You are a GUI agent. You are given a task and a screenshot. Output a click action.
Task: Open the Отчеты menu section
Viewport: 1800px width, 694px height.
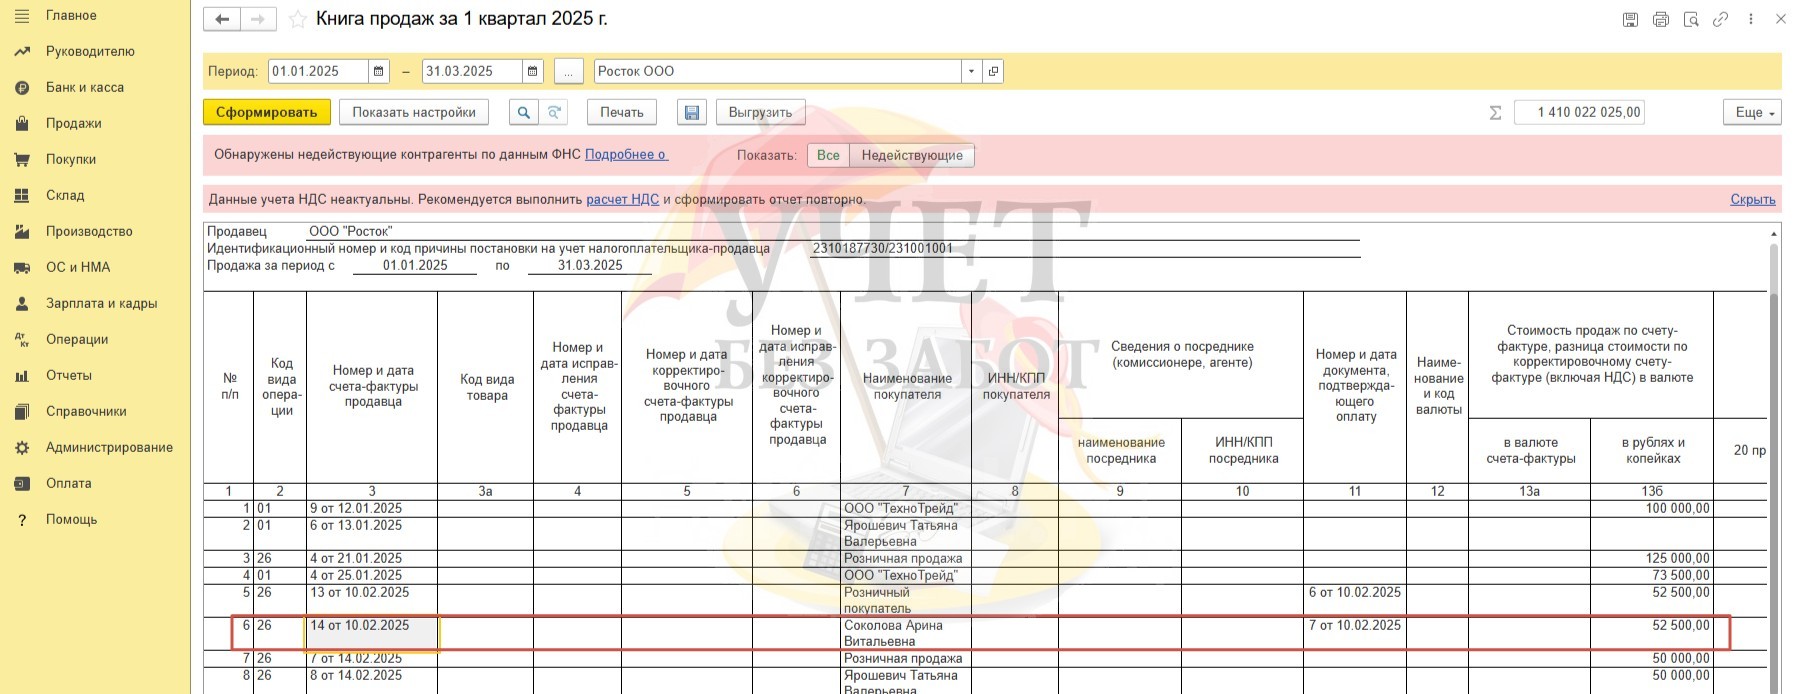[x=69, y=375]
